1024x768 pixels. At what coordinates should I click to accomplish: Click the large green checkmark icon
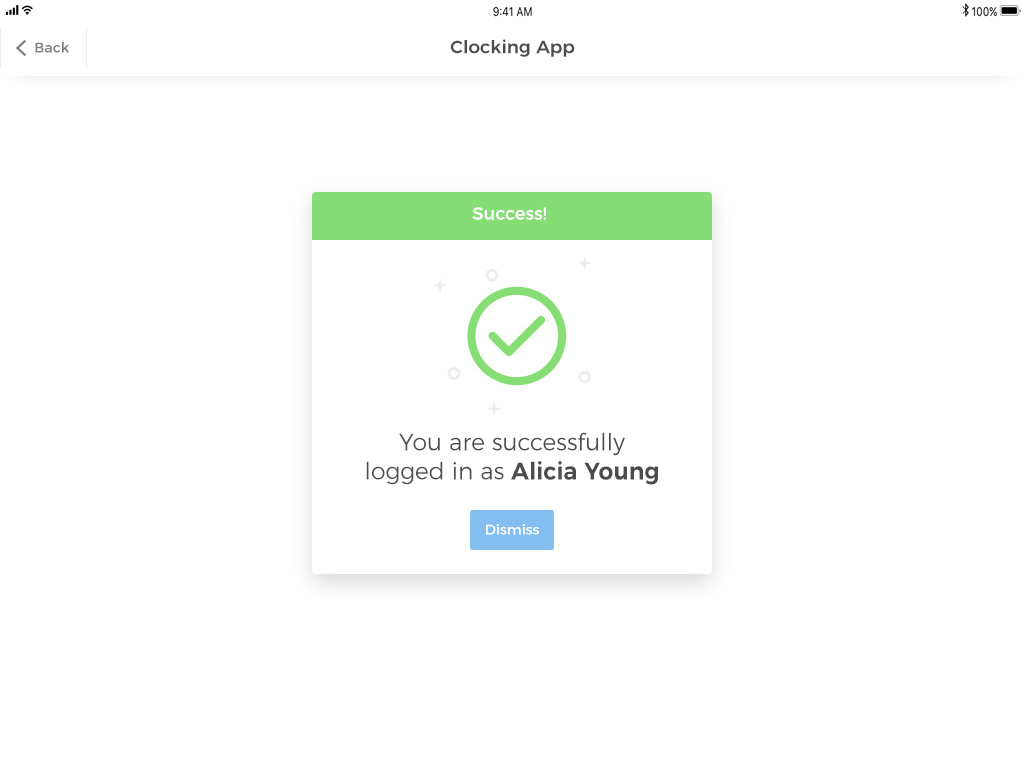[x=516, y=336]
